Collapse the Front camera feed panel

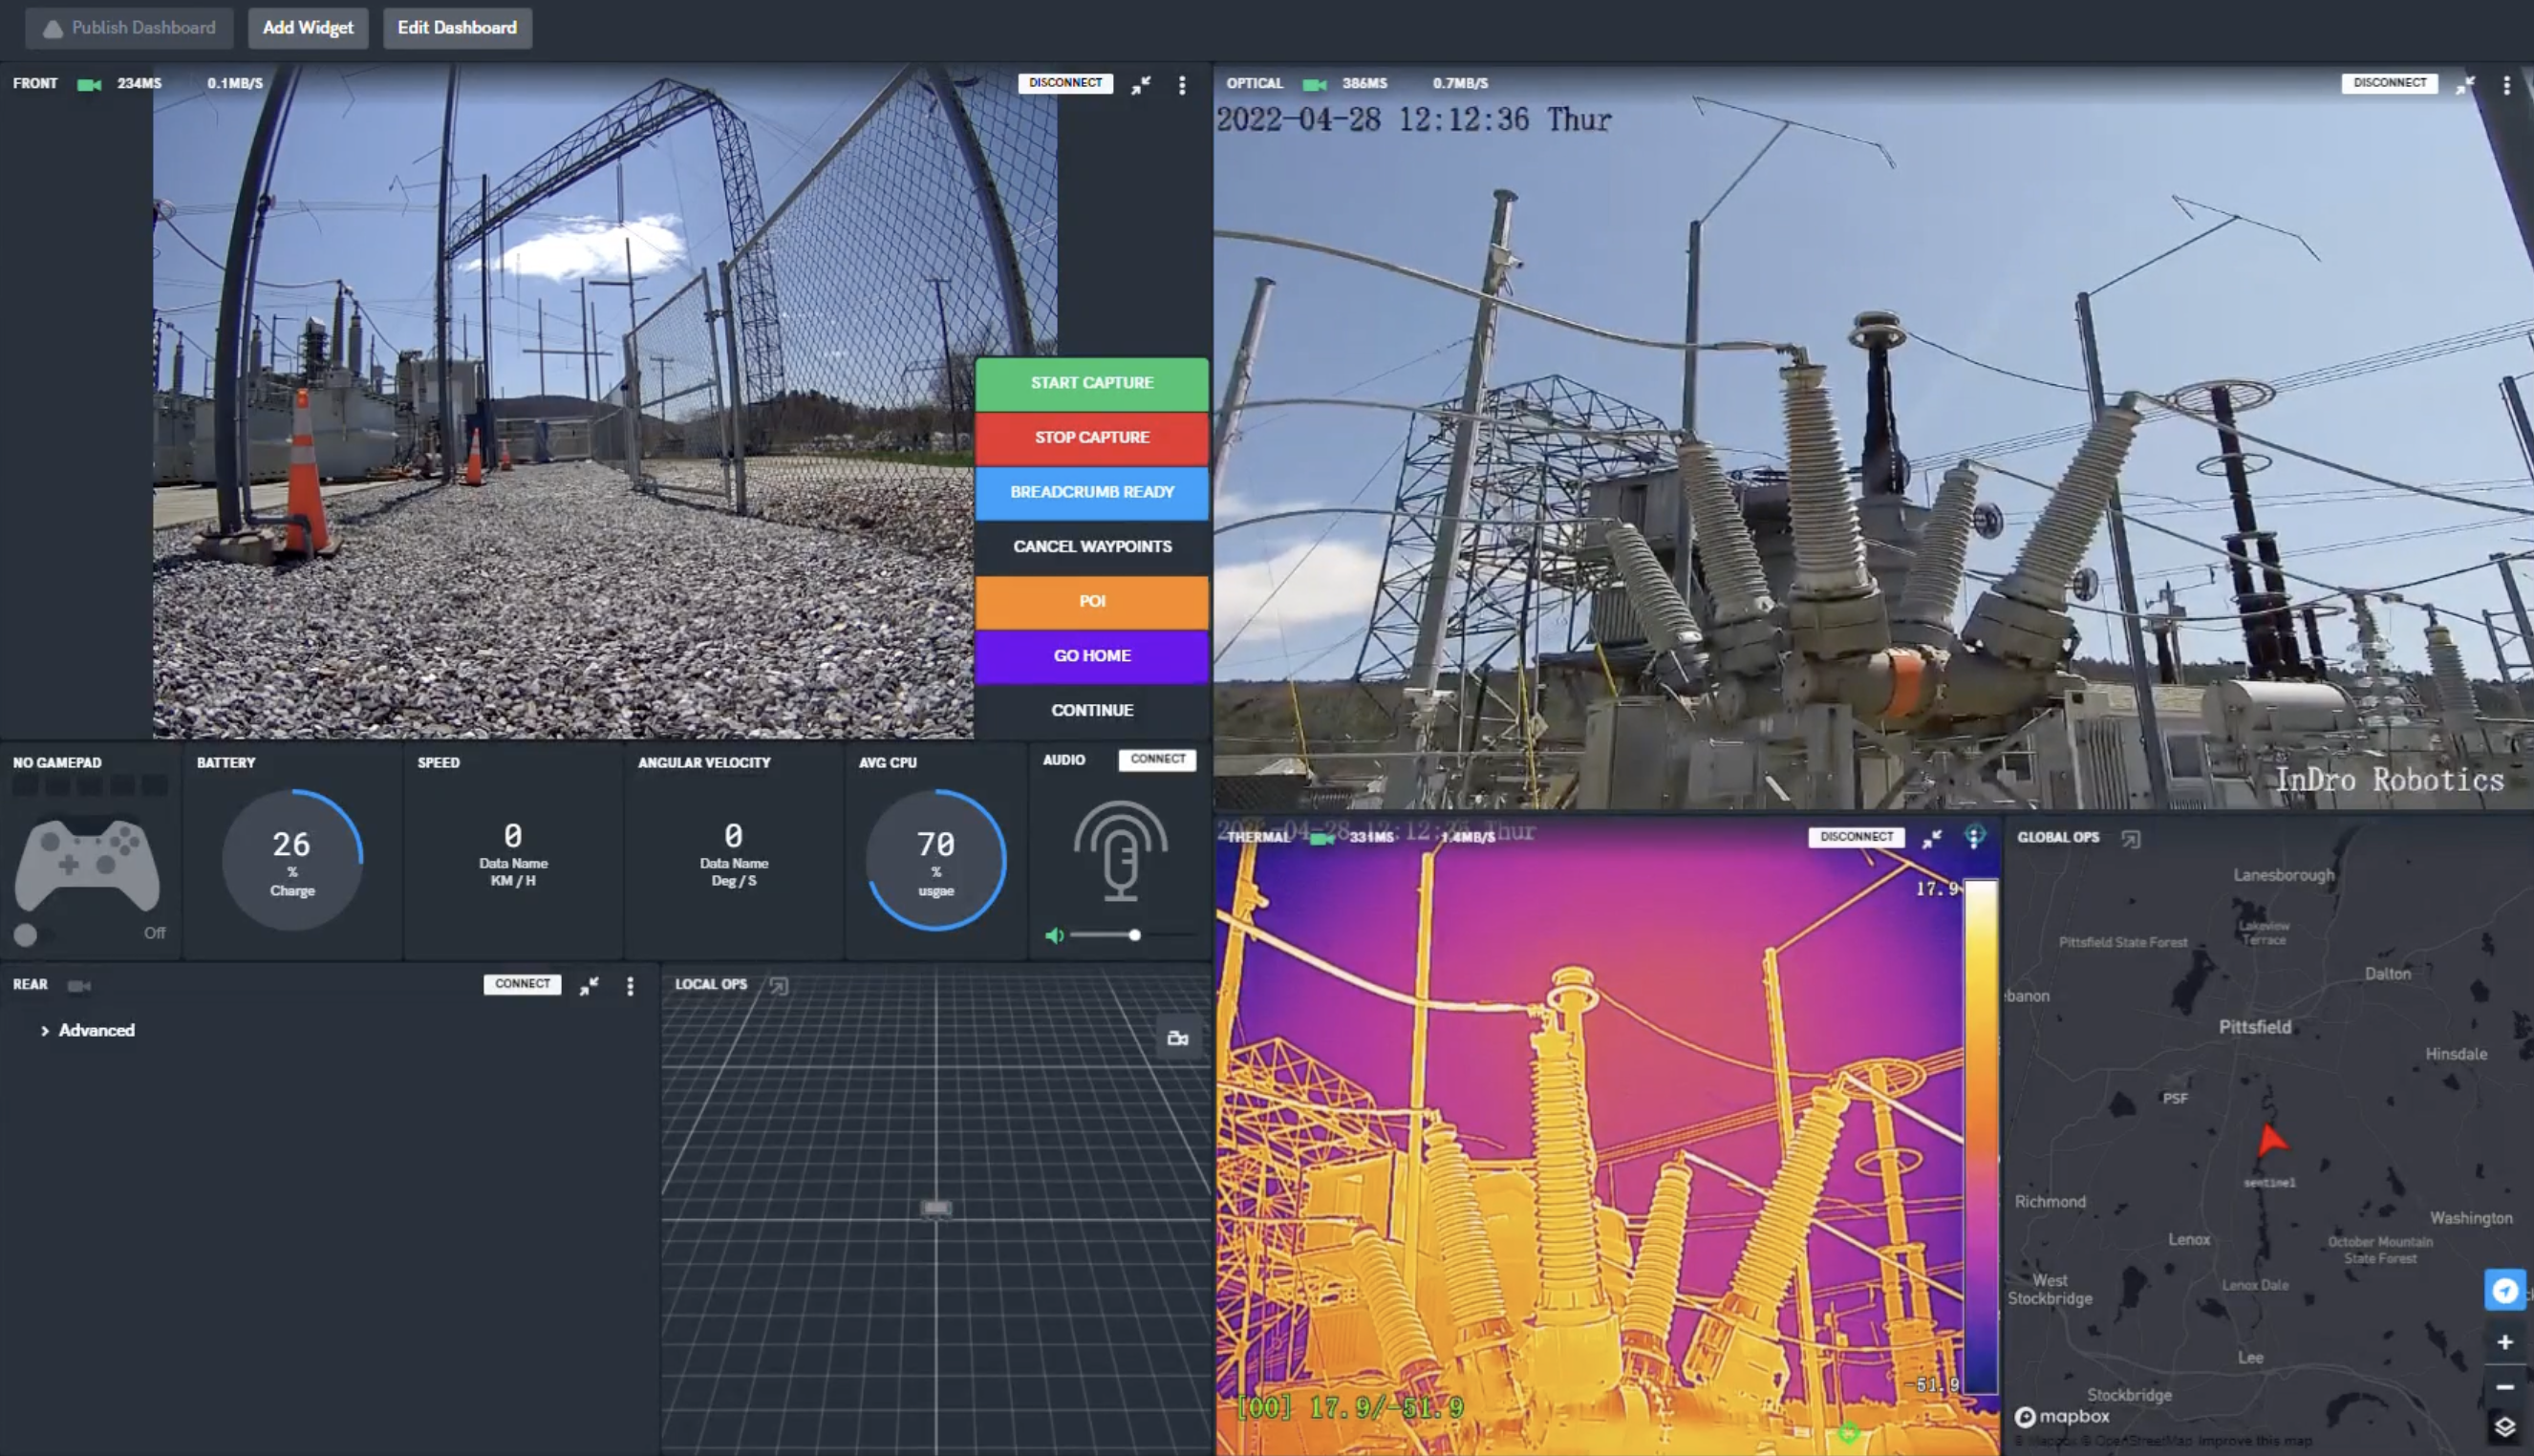click(1141, 85)
